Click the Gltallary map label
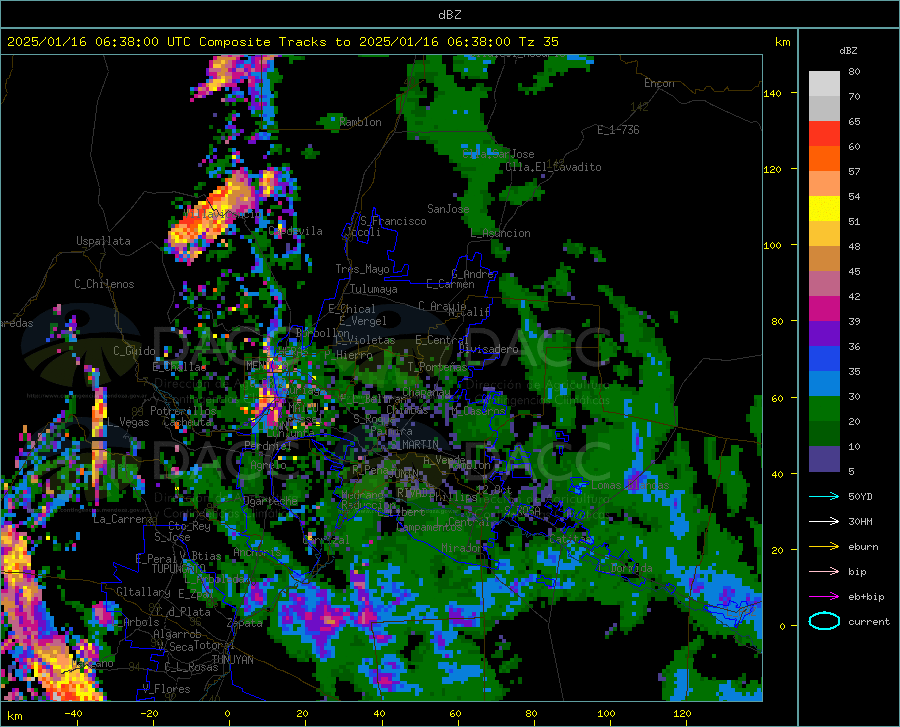Image resolution: width=900 pixels, height=727 pixels. click(143, 592)
